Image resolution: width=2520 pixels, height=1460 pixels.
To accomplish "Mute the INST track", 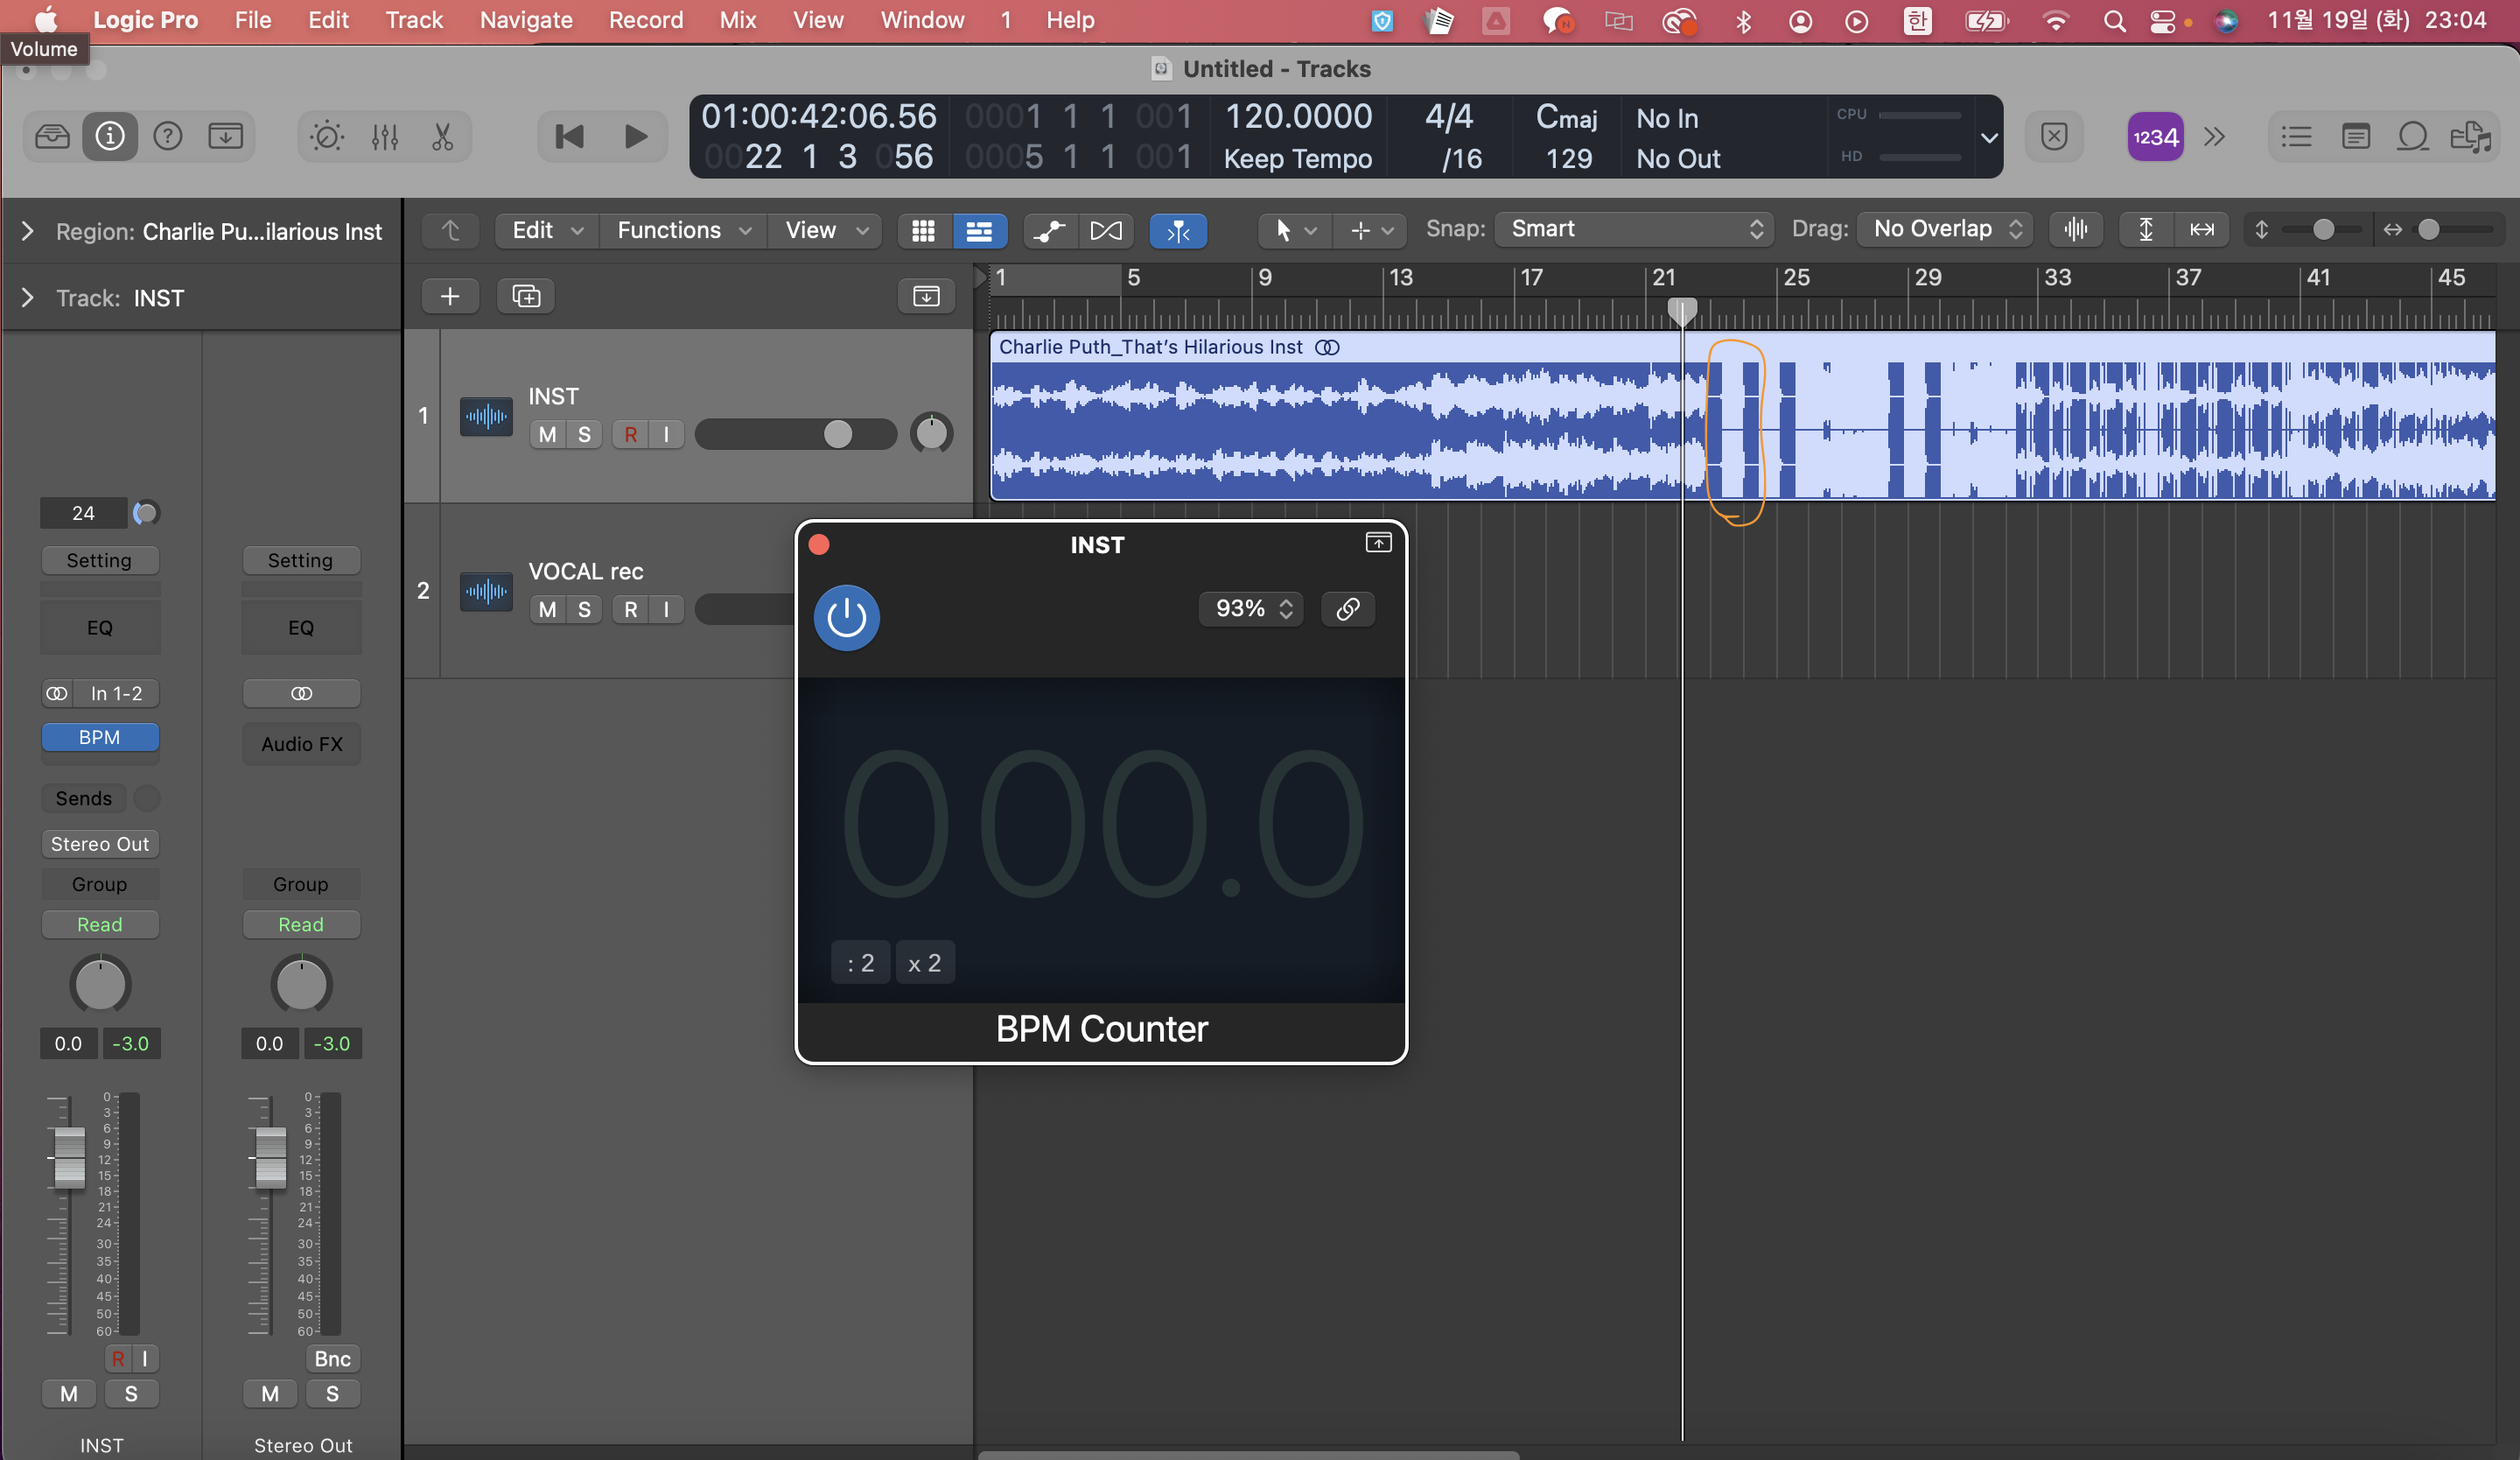I will pos(547,434).
